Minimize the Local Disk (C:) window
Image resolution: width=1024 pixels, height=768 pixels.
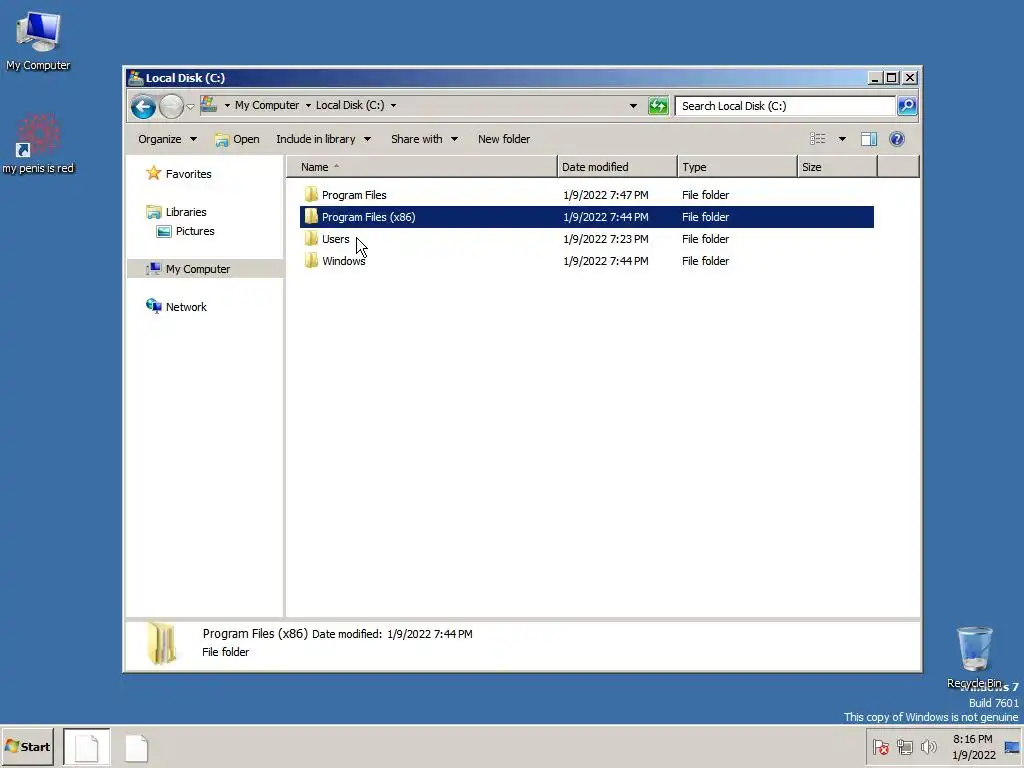pos(875,78)
